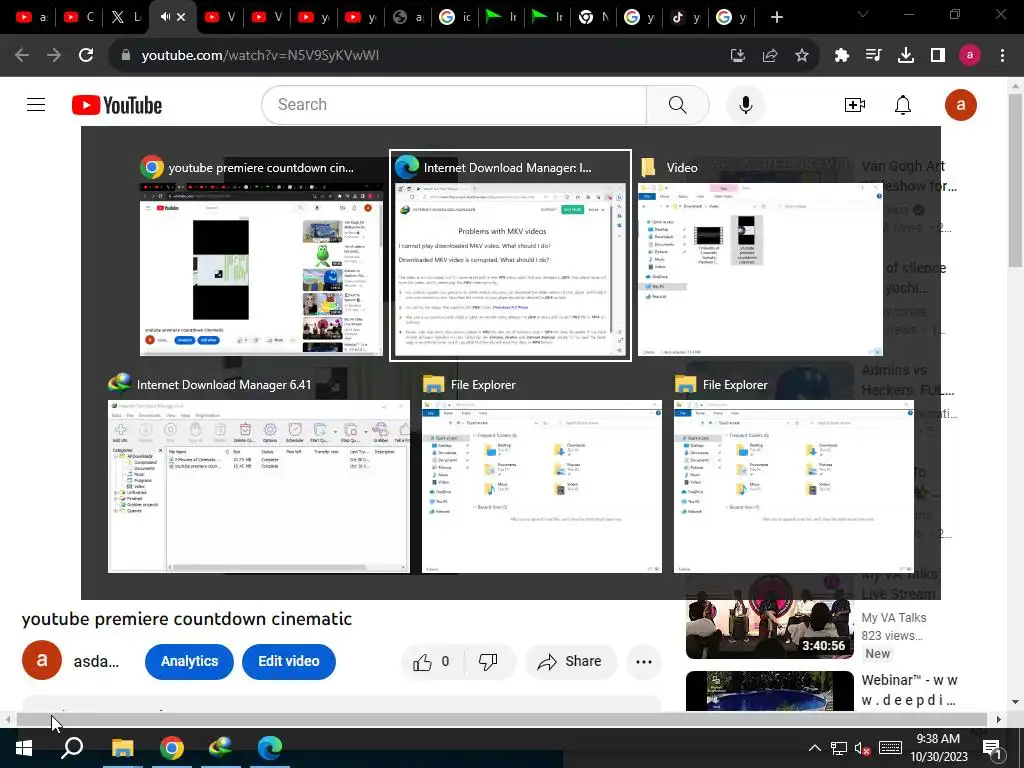This screenshot has width=1024, height=768.
Task: Click the title youtube premiere countdown cinematic
Action: [x=187, y=619]
